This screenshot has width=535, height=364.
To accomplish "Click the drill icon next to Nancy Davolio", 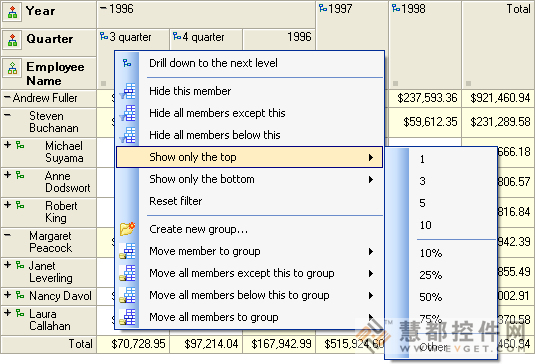I will pyautogui.click(x=20, y=295).
